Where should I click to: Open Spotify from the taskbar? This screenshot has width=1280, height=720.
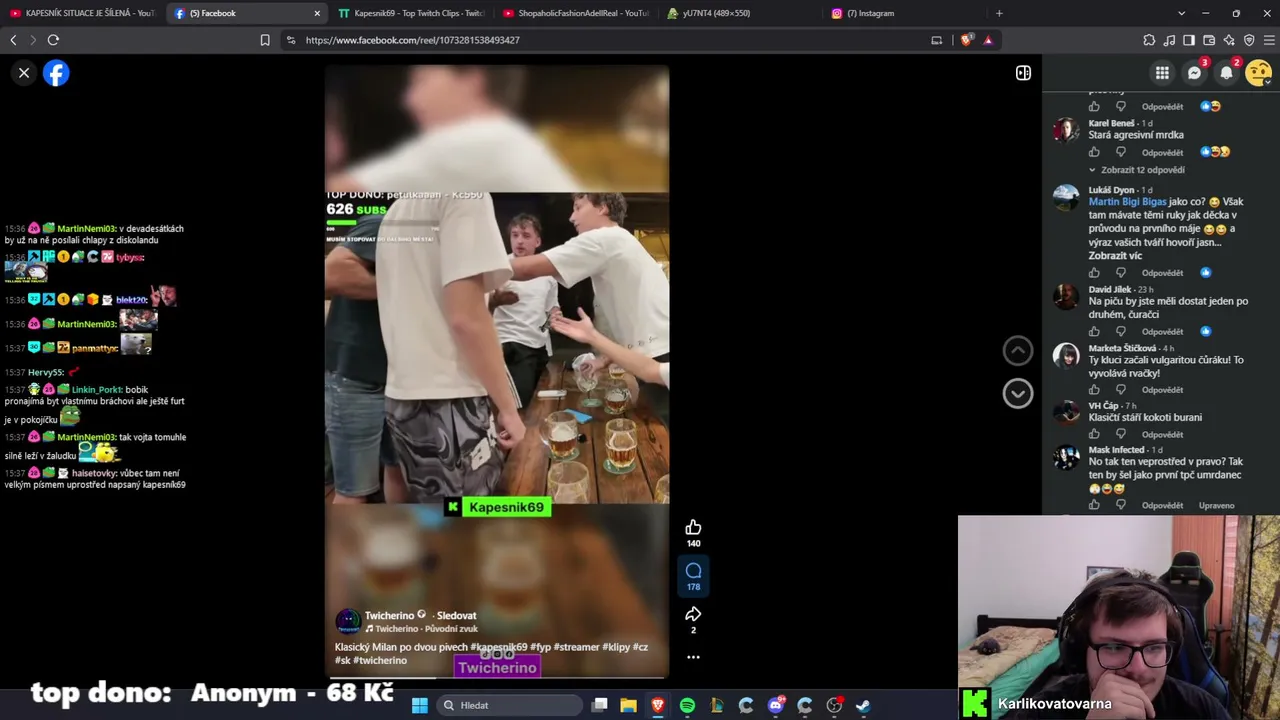coord(687,705)
